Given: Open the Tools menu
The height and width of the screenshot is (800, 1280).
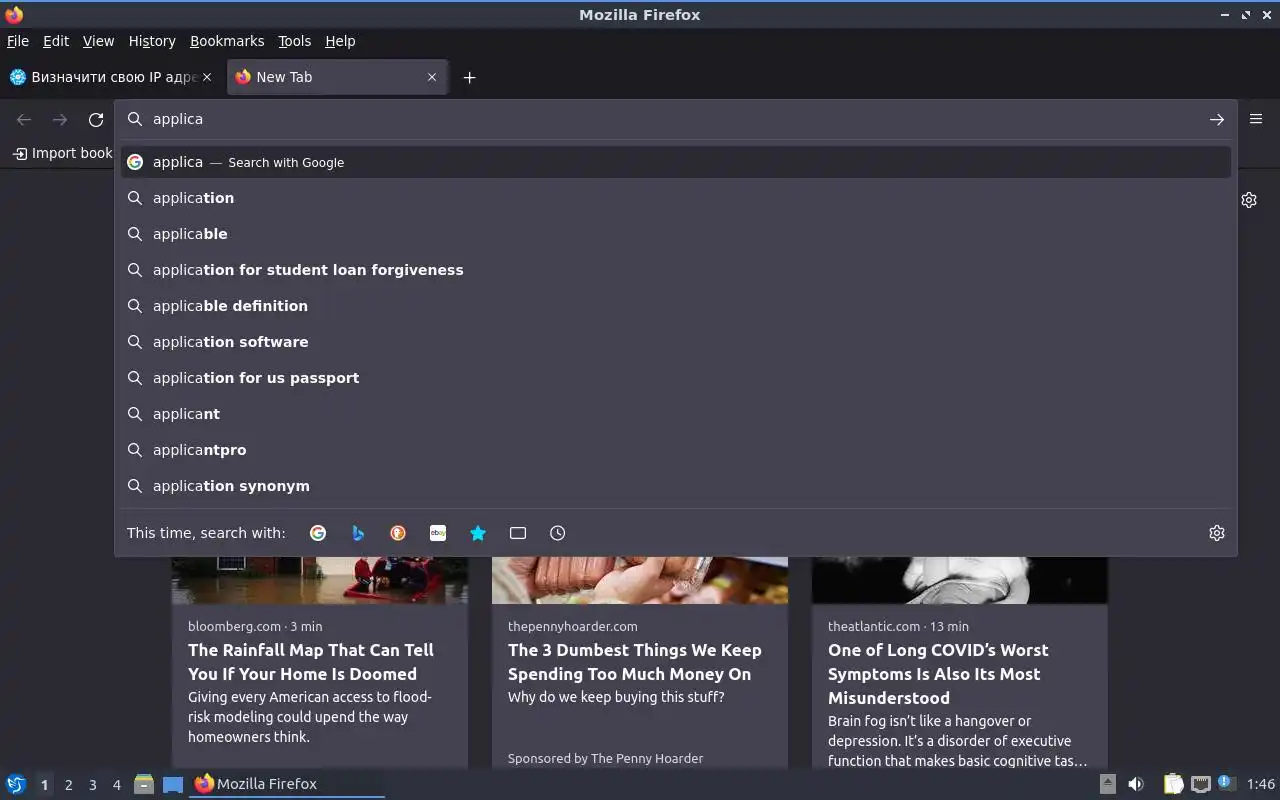Looking at the screenshot, I should (295, 41).
